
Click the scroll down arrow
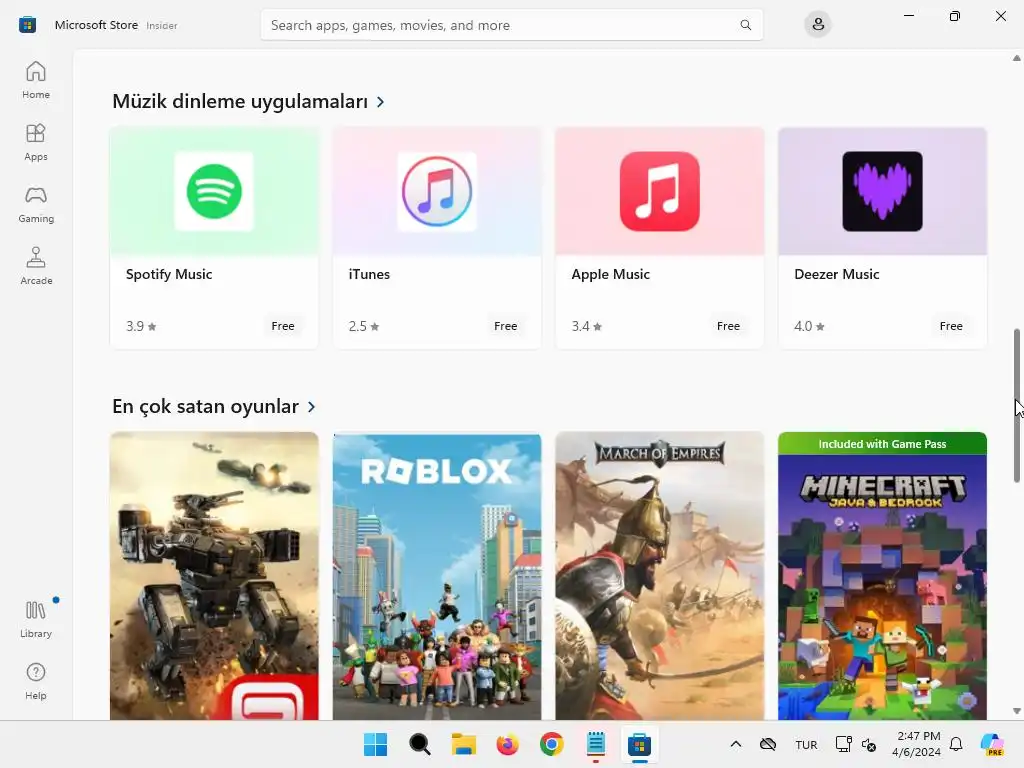[x=1017, y=711]
